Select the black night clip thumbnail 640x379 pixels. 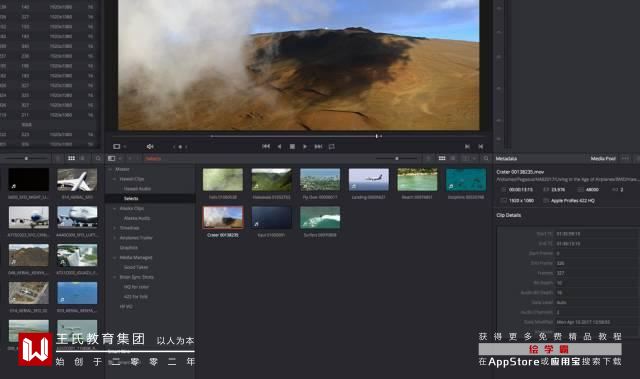click(29, 180)
